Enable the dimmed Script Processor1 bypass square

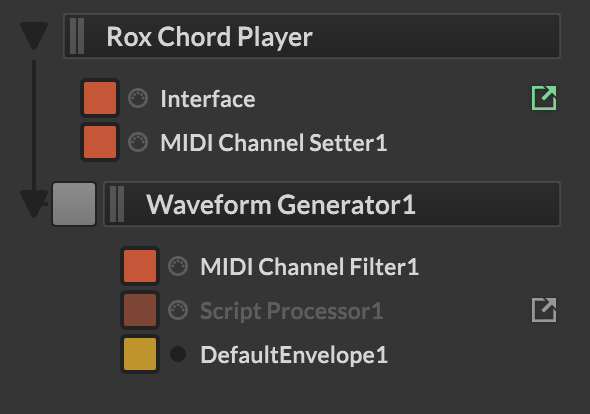pos(140,310)
